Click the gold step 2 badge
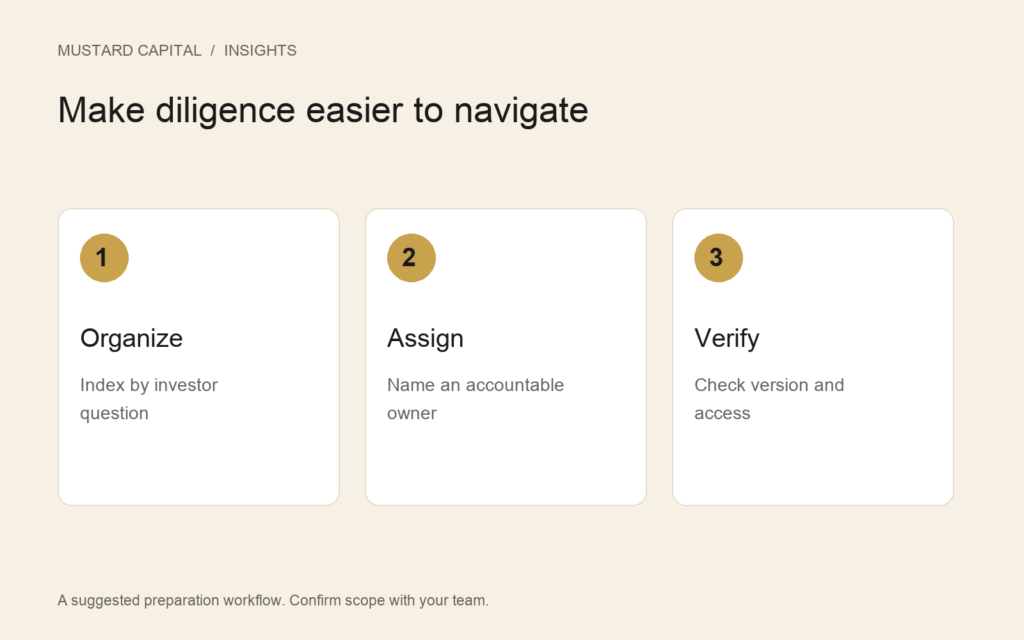 point(411,258)
